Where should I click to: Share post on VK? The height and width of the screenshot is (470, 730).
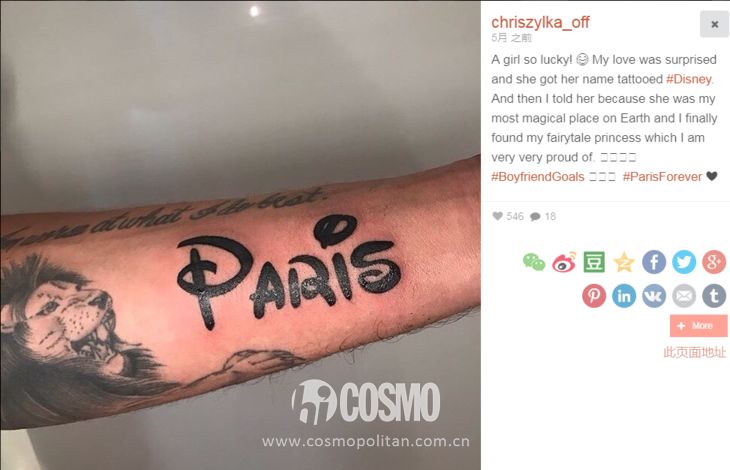tap(654, 295)
